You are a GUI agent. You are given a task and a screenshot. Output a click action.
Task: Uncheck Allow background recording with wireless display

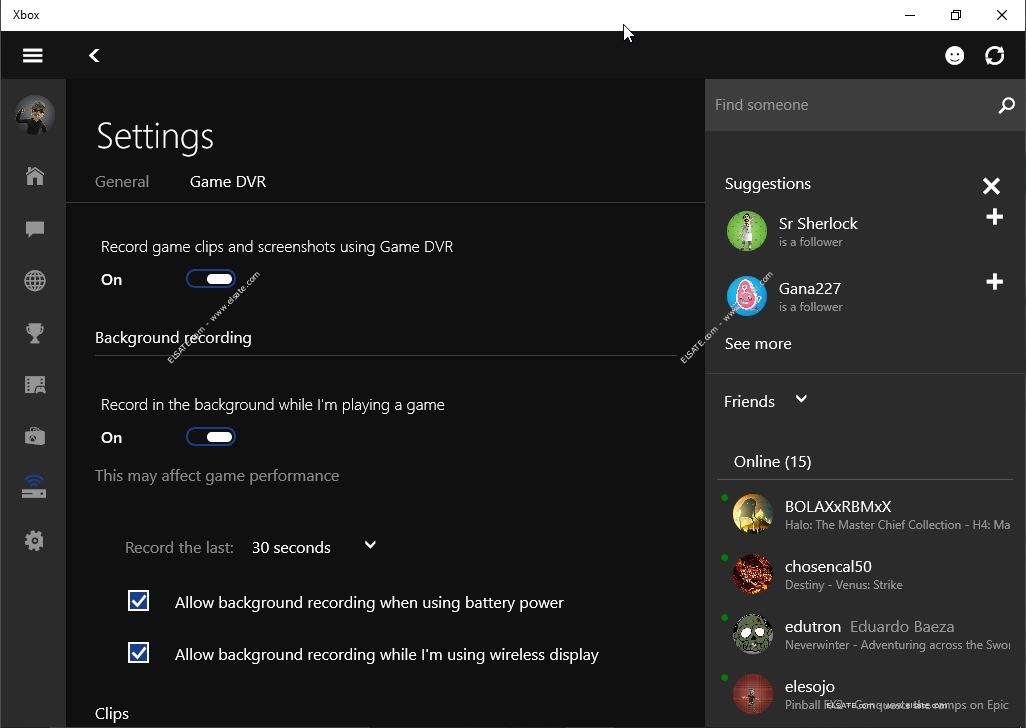pyautogui.click(x=138, y=653)
